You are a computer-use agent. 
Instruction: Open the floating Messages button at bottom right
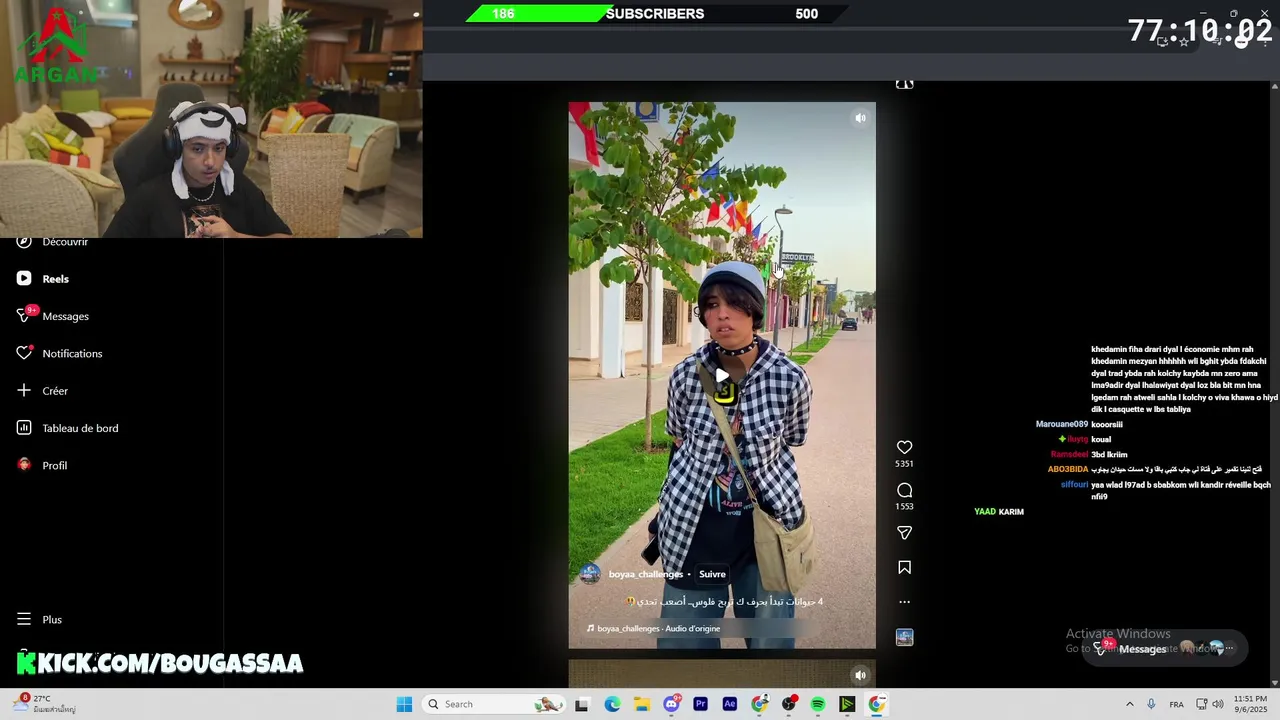1165,648
